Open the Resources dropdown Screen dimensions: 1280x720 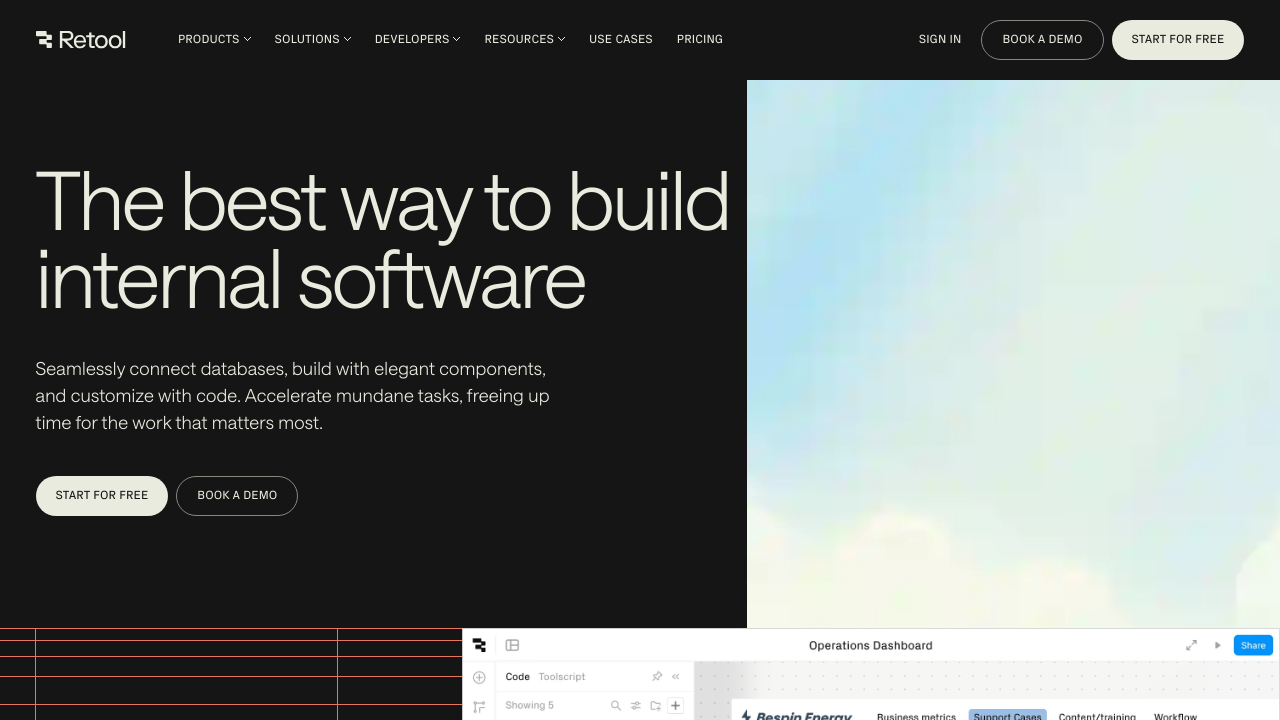click(x=524, y=40)
